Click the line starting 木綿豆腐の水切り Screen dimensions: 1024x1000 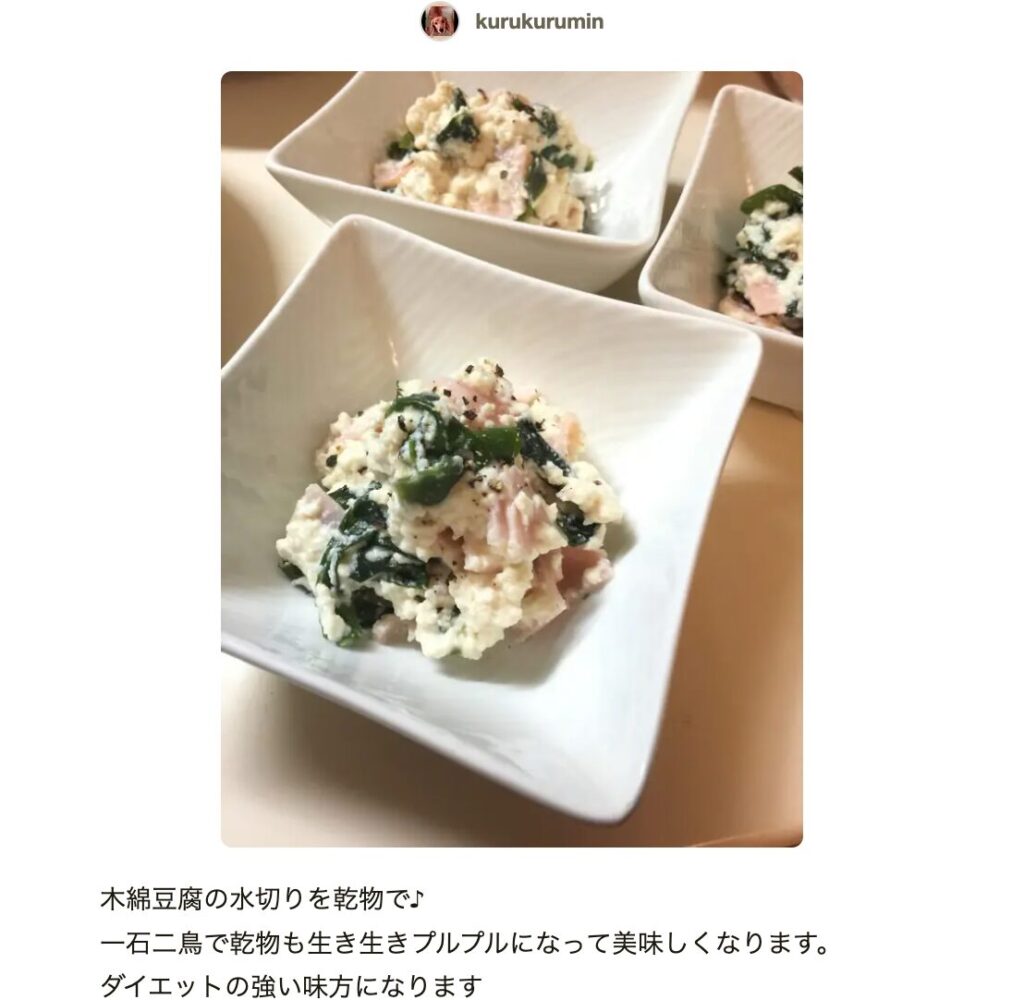click(263, 899)
